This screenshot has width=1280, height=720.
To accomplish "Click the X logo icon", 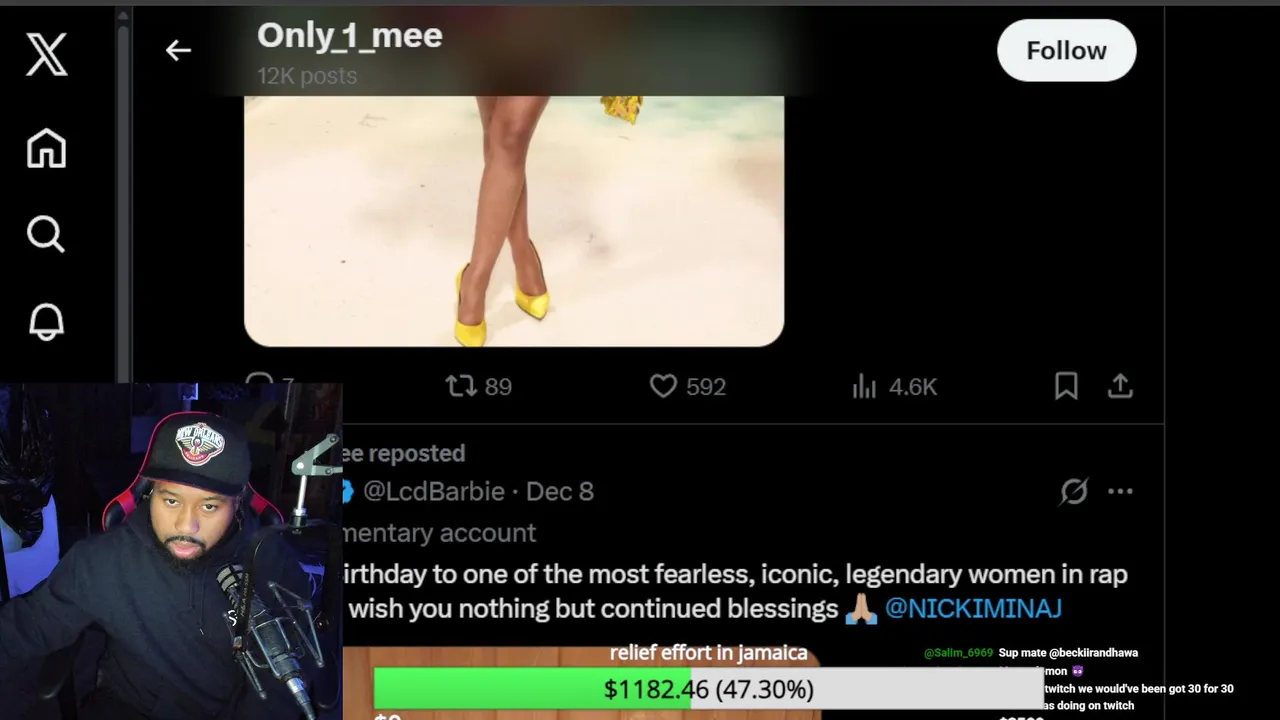I will [x=46, y=54].
